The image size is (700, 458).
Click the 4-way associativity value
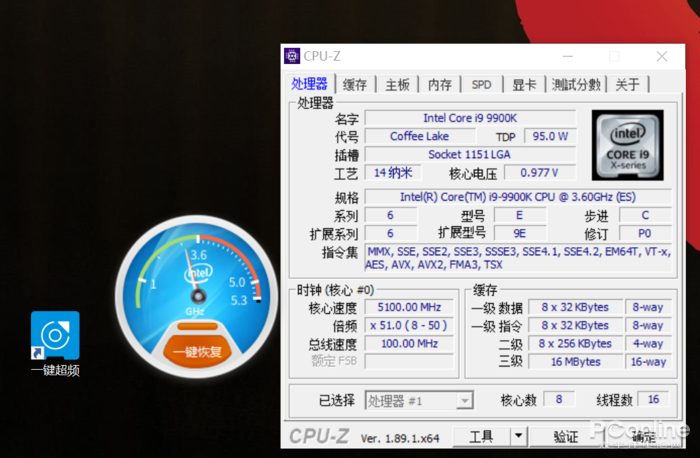tap(648, 343)
